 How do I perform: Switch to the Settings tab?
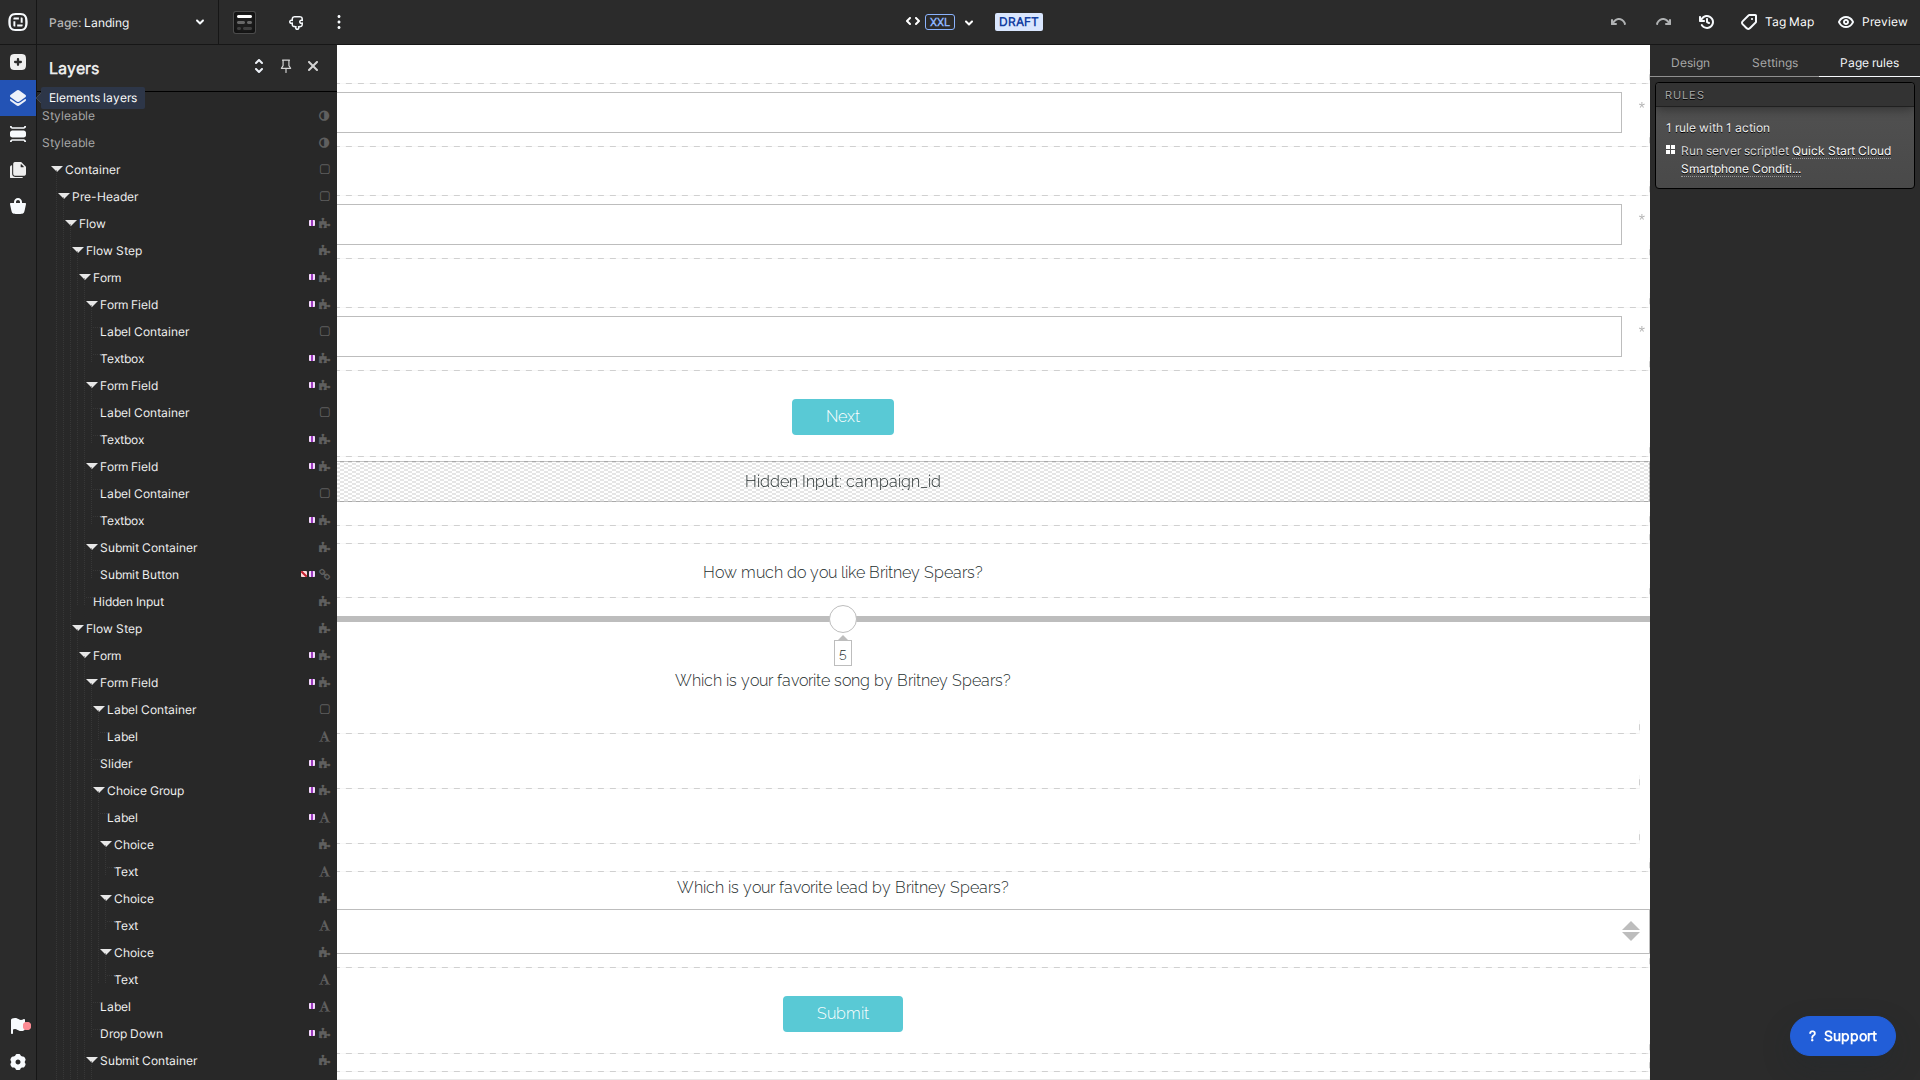1775,63
